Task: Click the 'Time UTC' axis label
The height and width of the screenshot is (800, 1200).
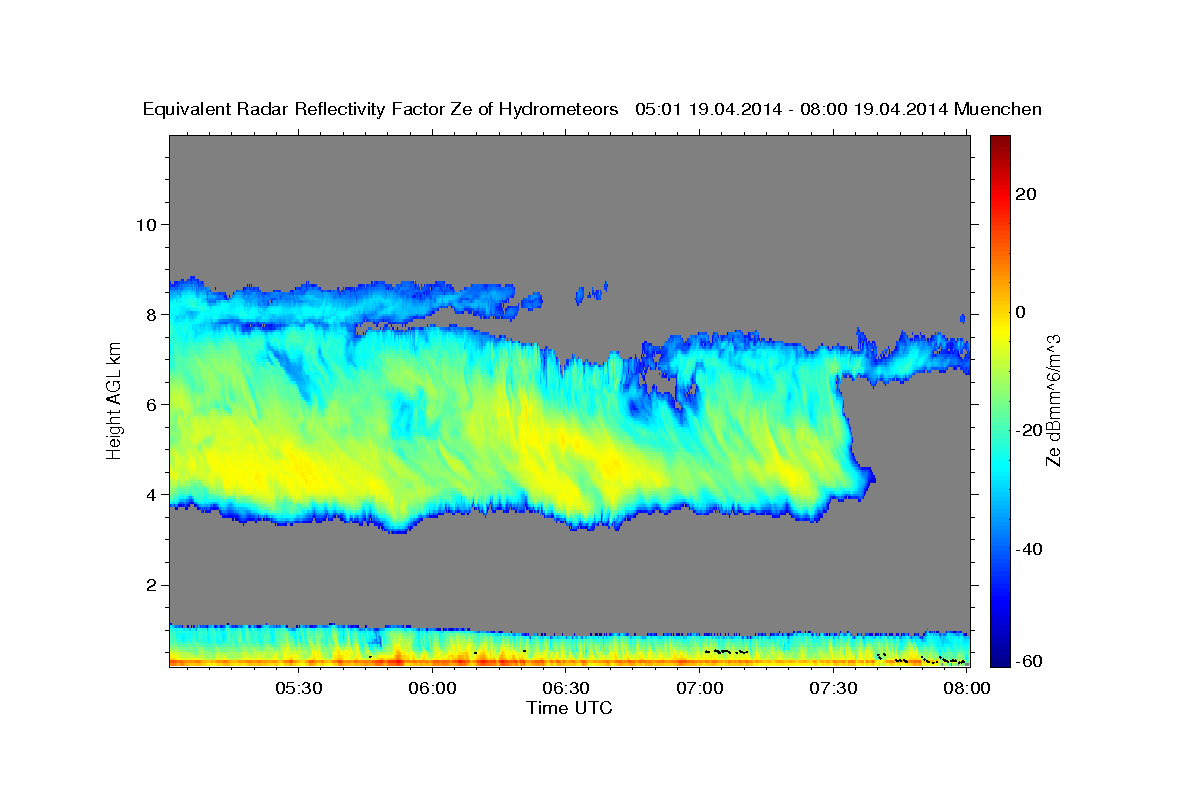Action: (x=569, y=708)
